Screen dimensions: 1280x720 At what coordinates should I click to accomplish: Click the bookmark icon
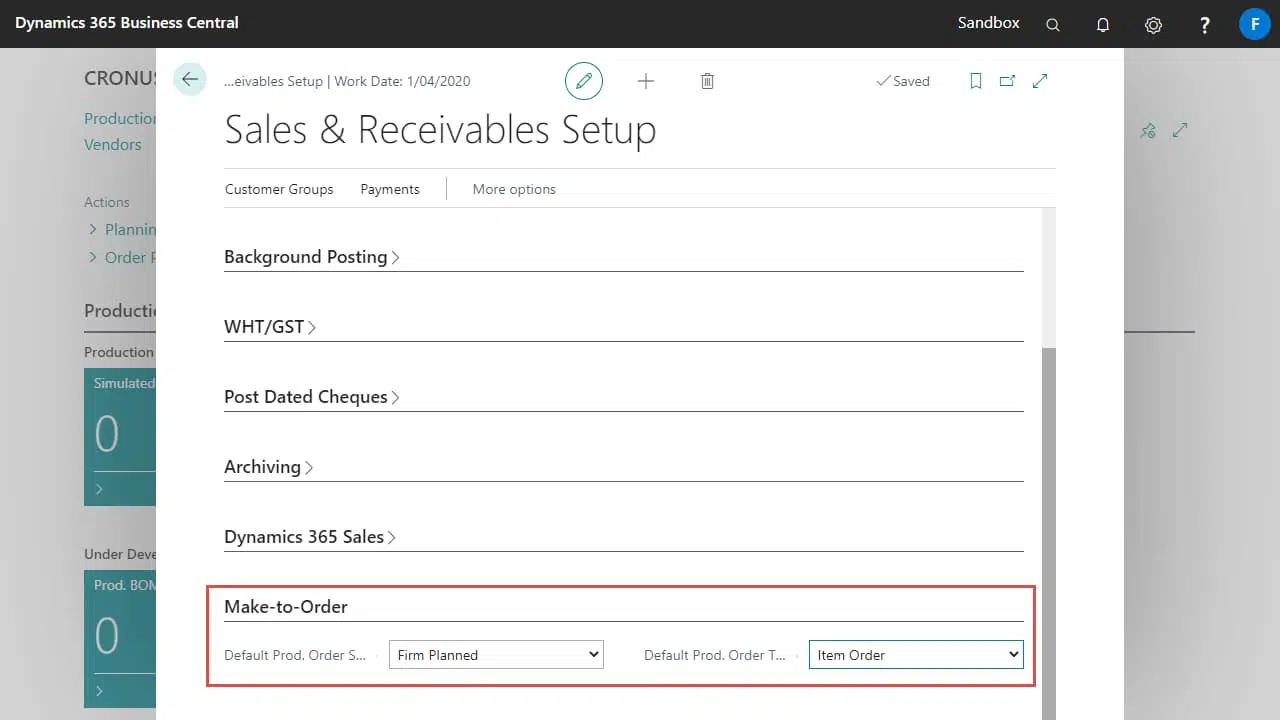tap(976, 81)
